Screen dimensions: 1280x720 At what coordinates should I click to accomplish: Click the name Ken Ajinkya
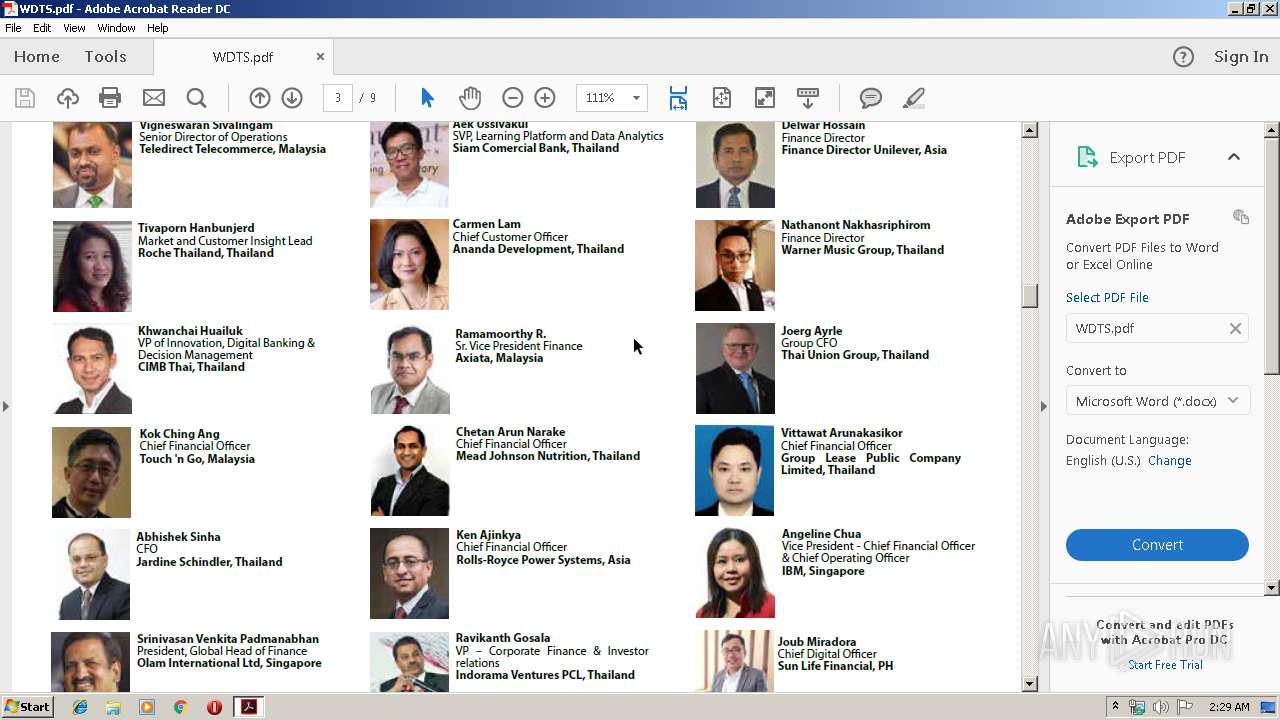click(x=488, y=535)
